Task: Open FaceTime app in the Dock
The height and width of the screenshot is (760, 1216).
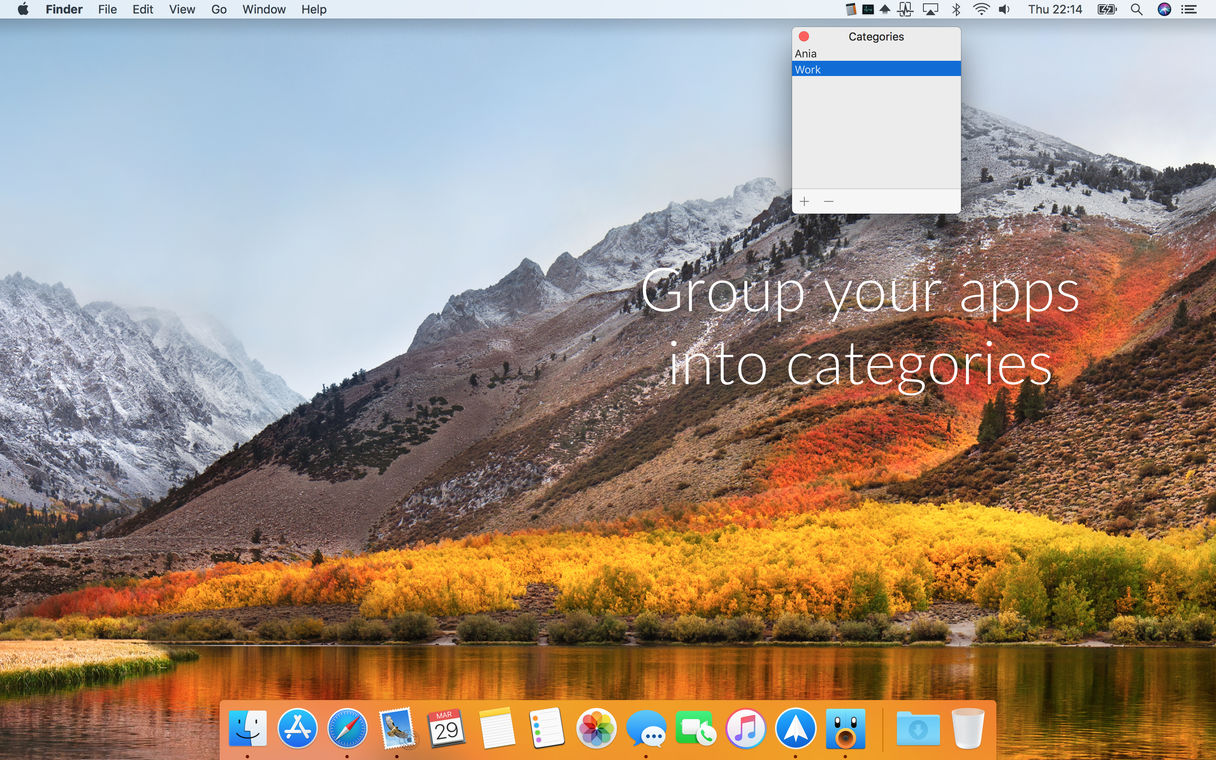Action: pos(696,728)
